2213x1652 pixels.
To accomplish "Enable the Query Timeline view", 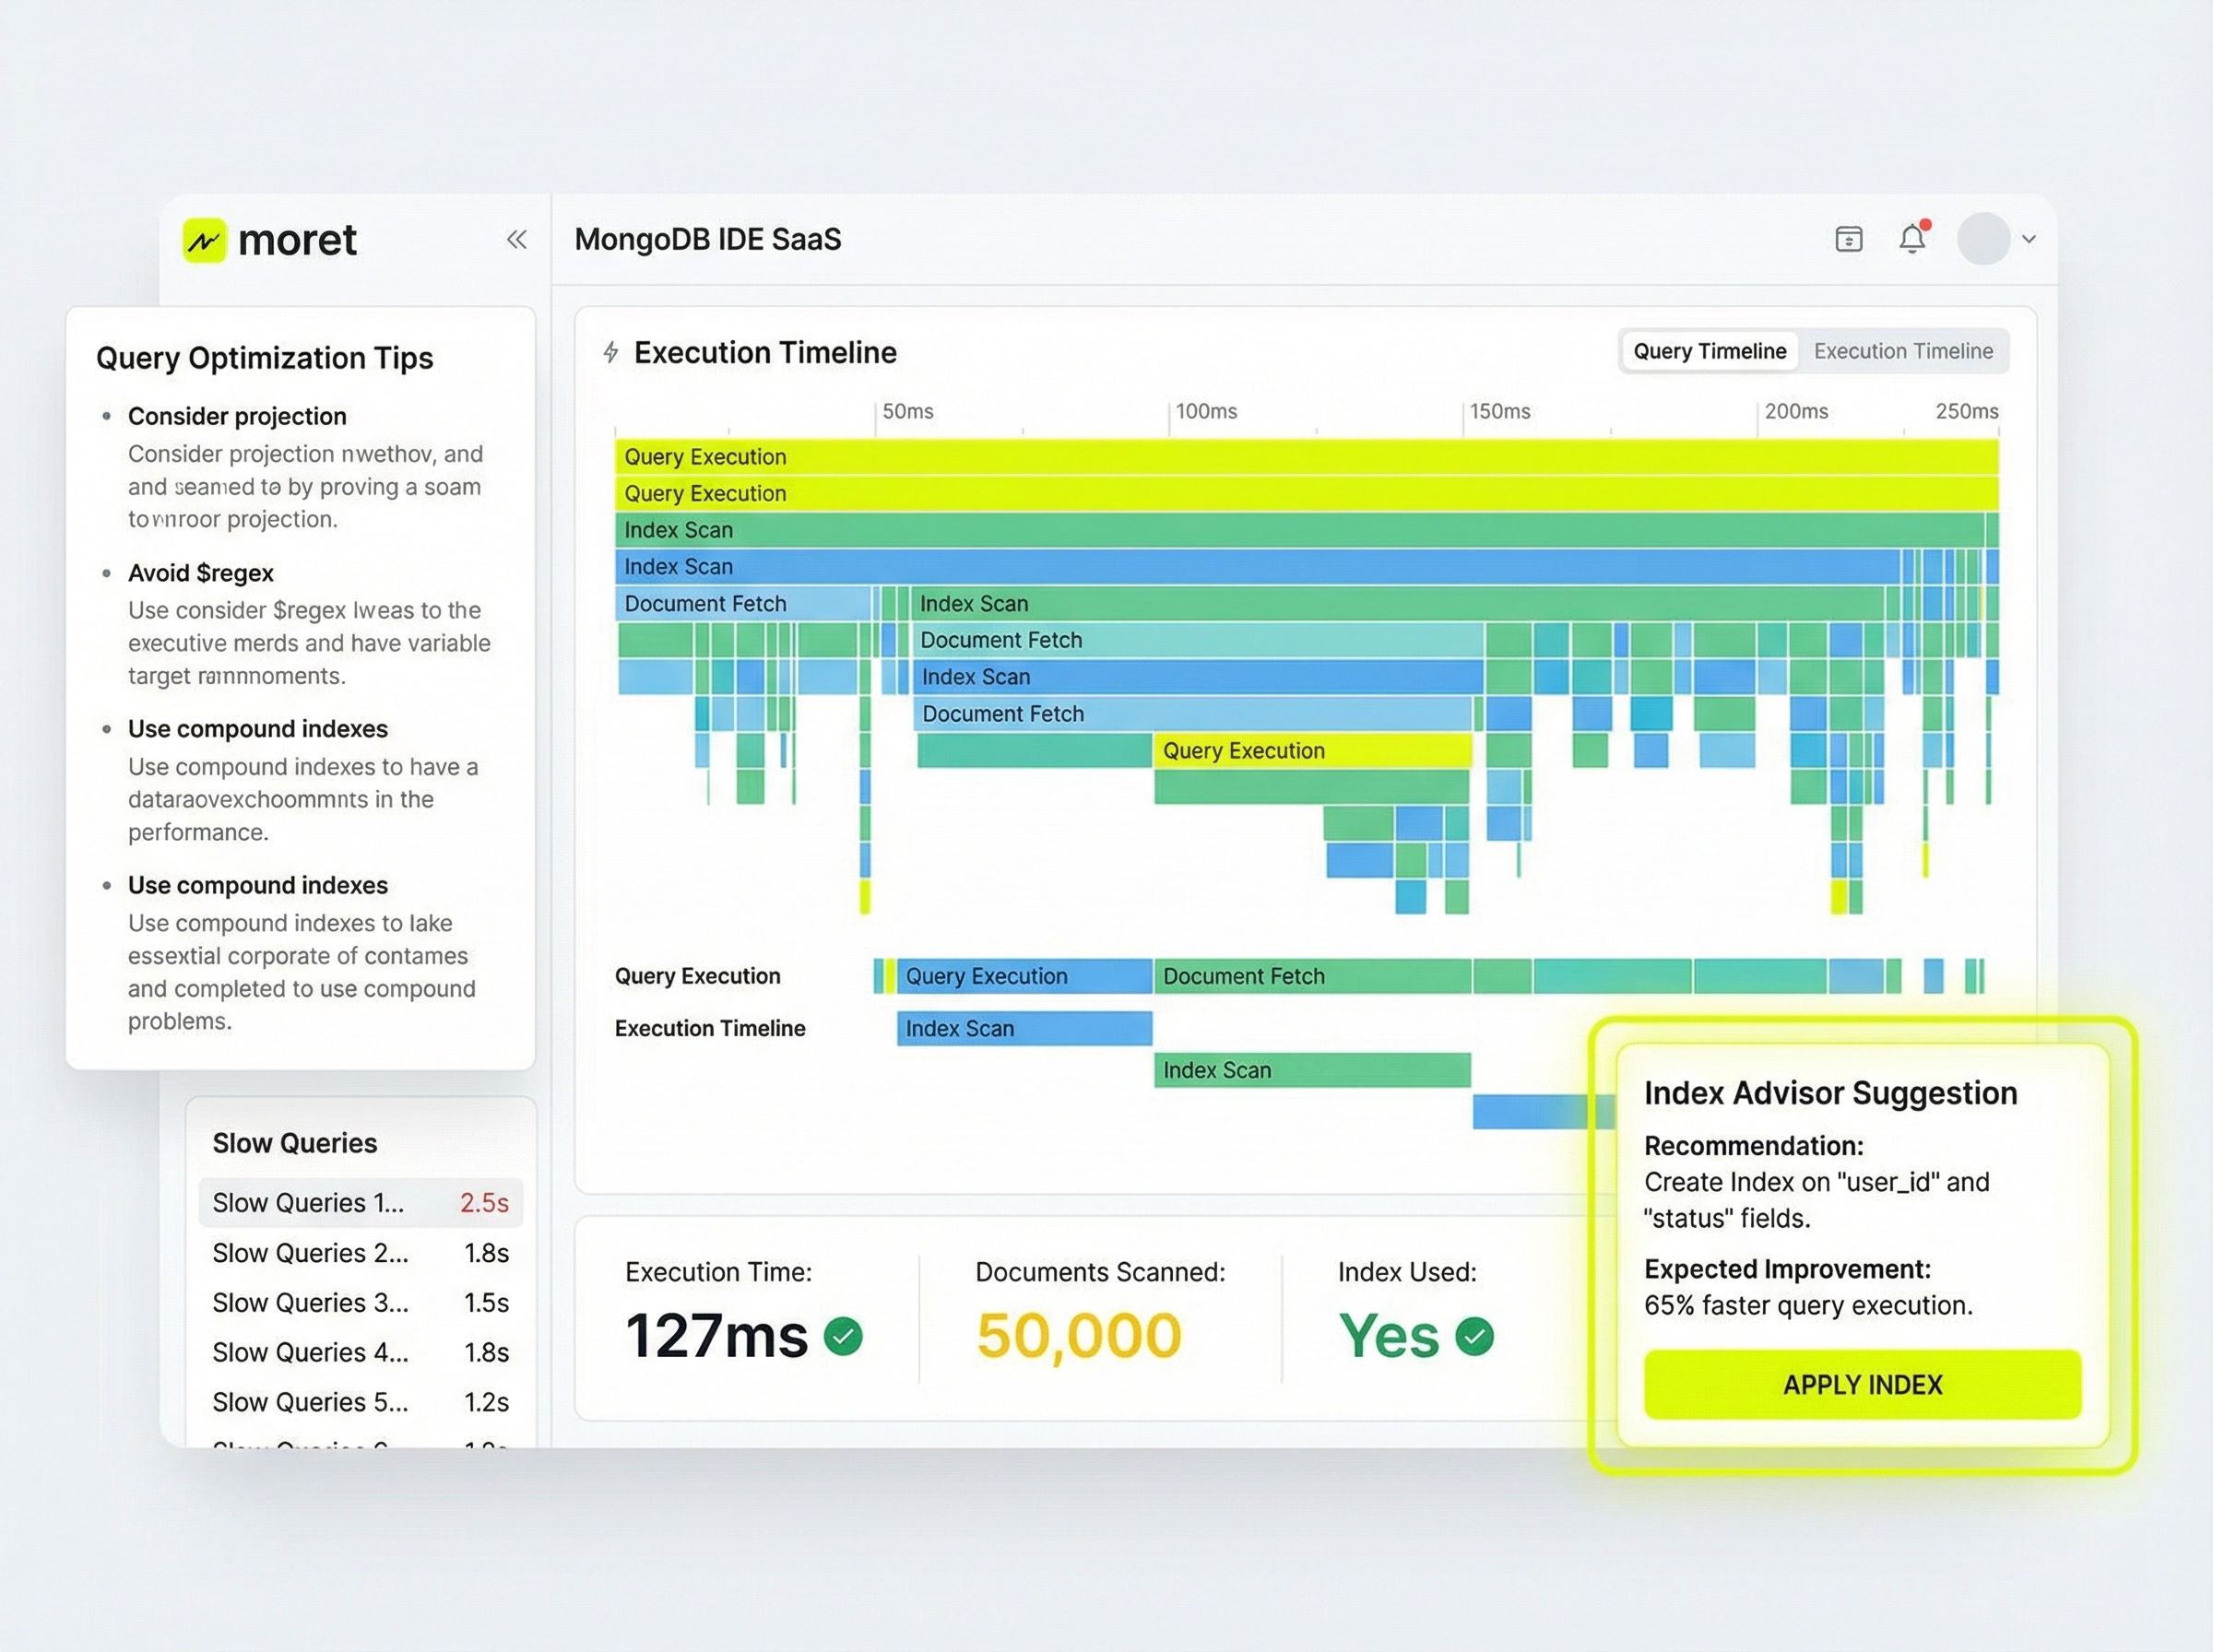I will click(1709, 351).
